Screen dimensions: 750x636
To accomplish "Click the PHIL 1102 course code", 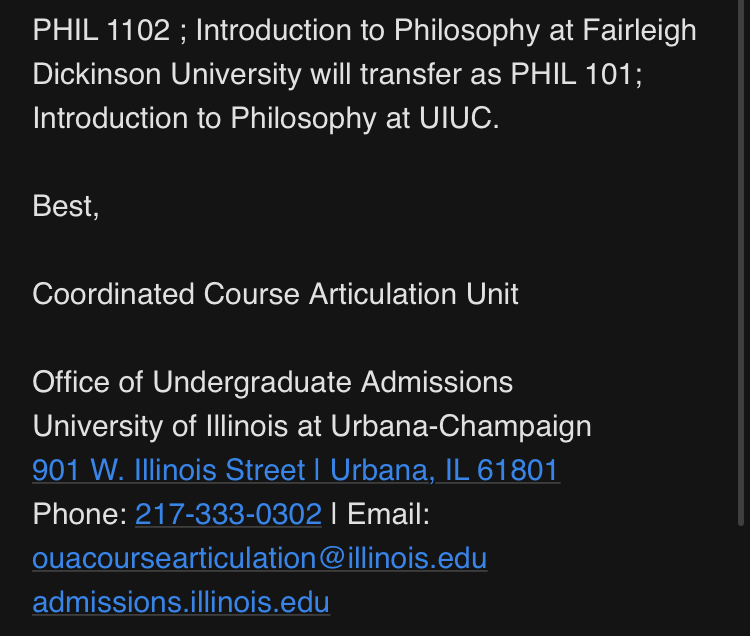I will click(x=101, y=30).
